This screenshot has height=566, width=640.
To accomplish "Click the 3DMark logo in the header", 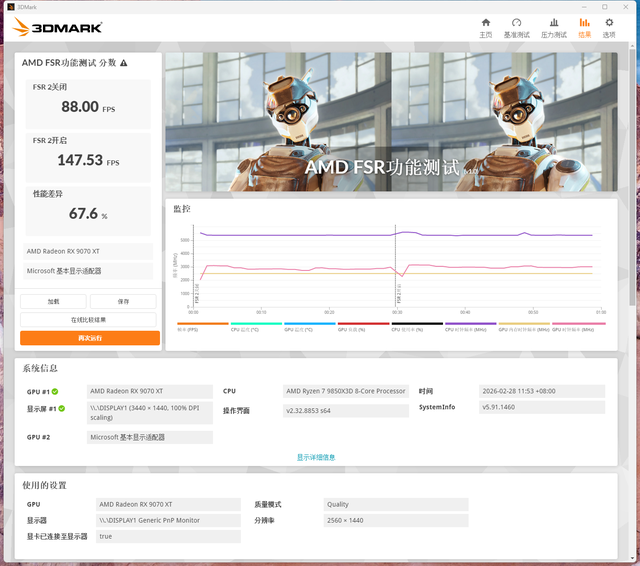I will (58, 27).
